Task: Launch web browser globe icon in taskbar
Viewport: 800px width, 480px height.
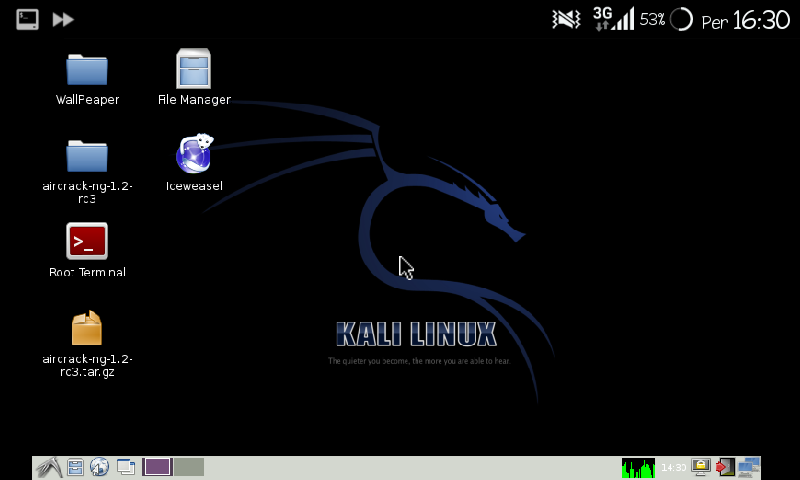Action: (x=99, y=467)
